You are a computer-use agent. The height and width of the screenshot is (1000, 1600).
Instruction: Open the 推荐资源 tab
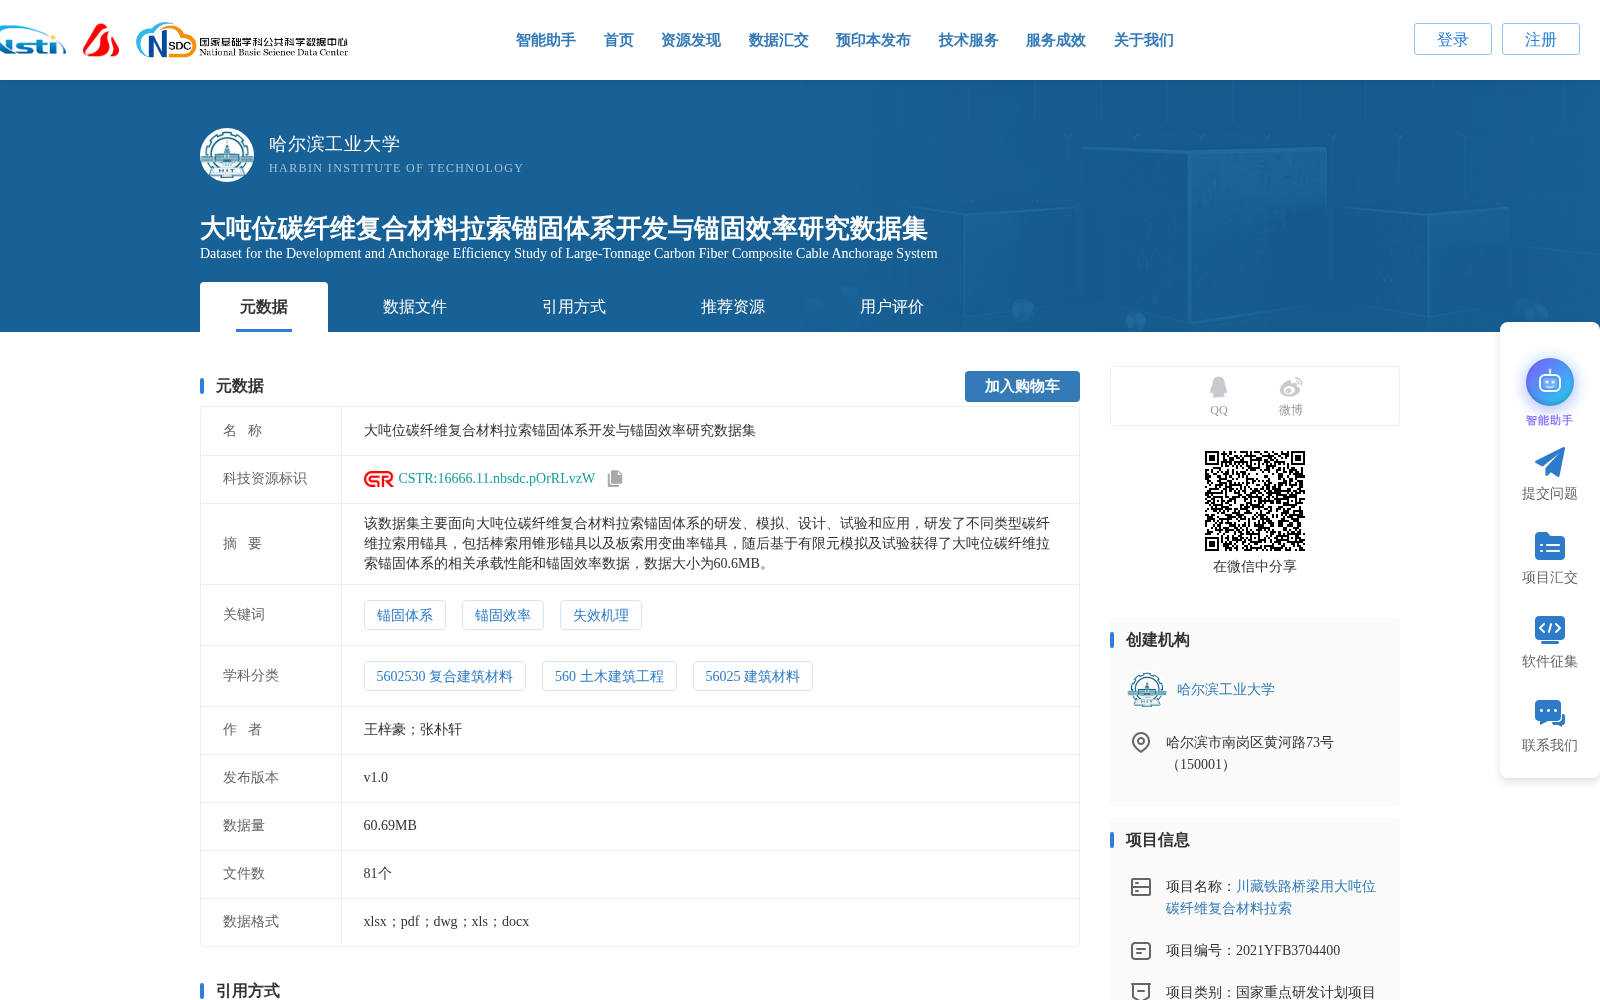733,307
